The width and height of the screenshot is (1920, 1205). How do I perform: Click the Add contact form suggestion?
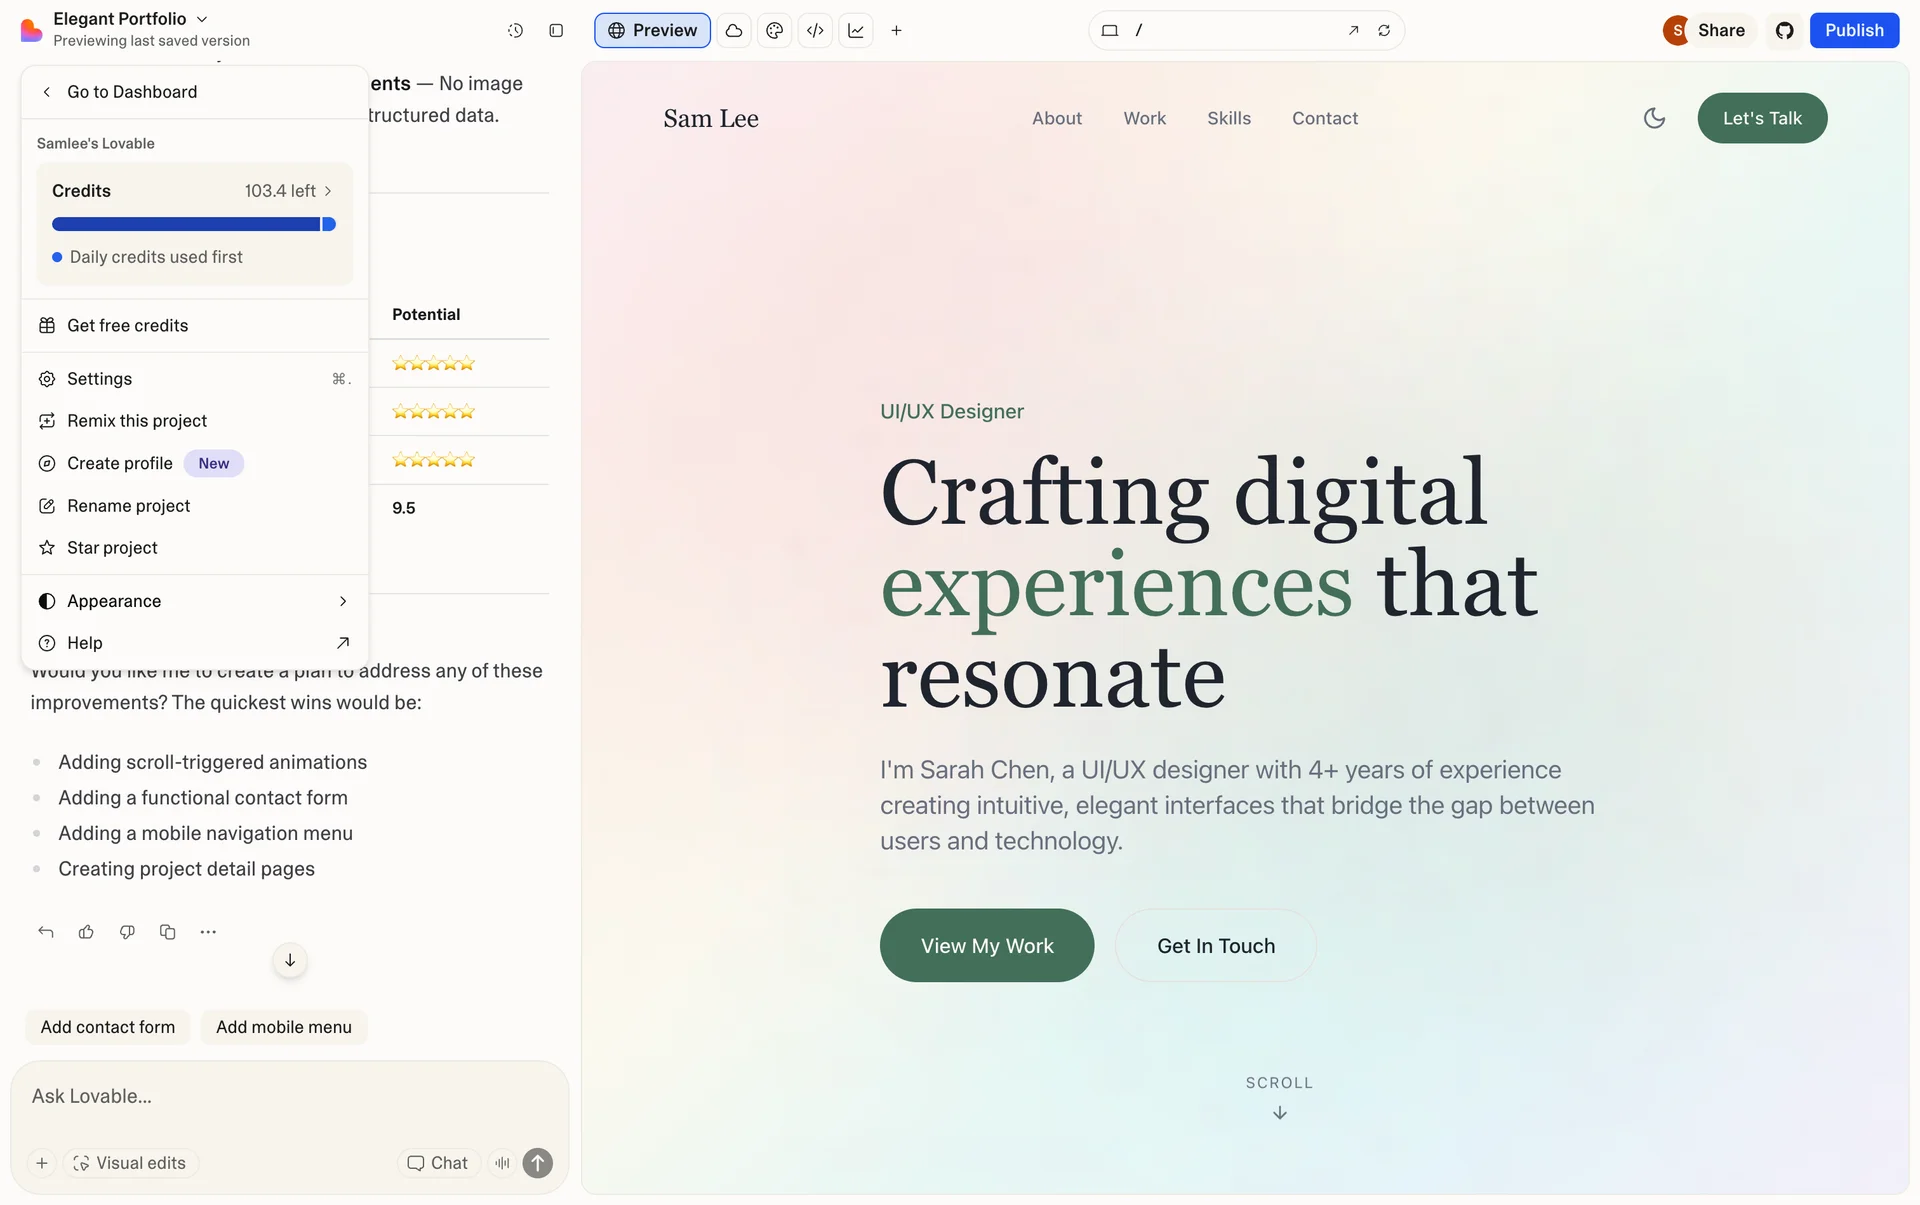(x=108, y=1027)
